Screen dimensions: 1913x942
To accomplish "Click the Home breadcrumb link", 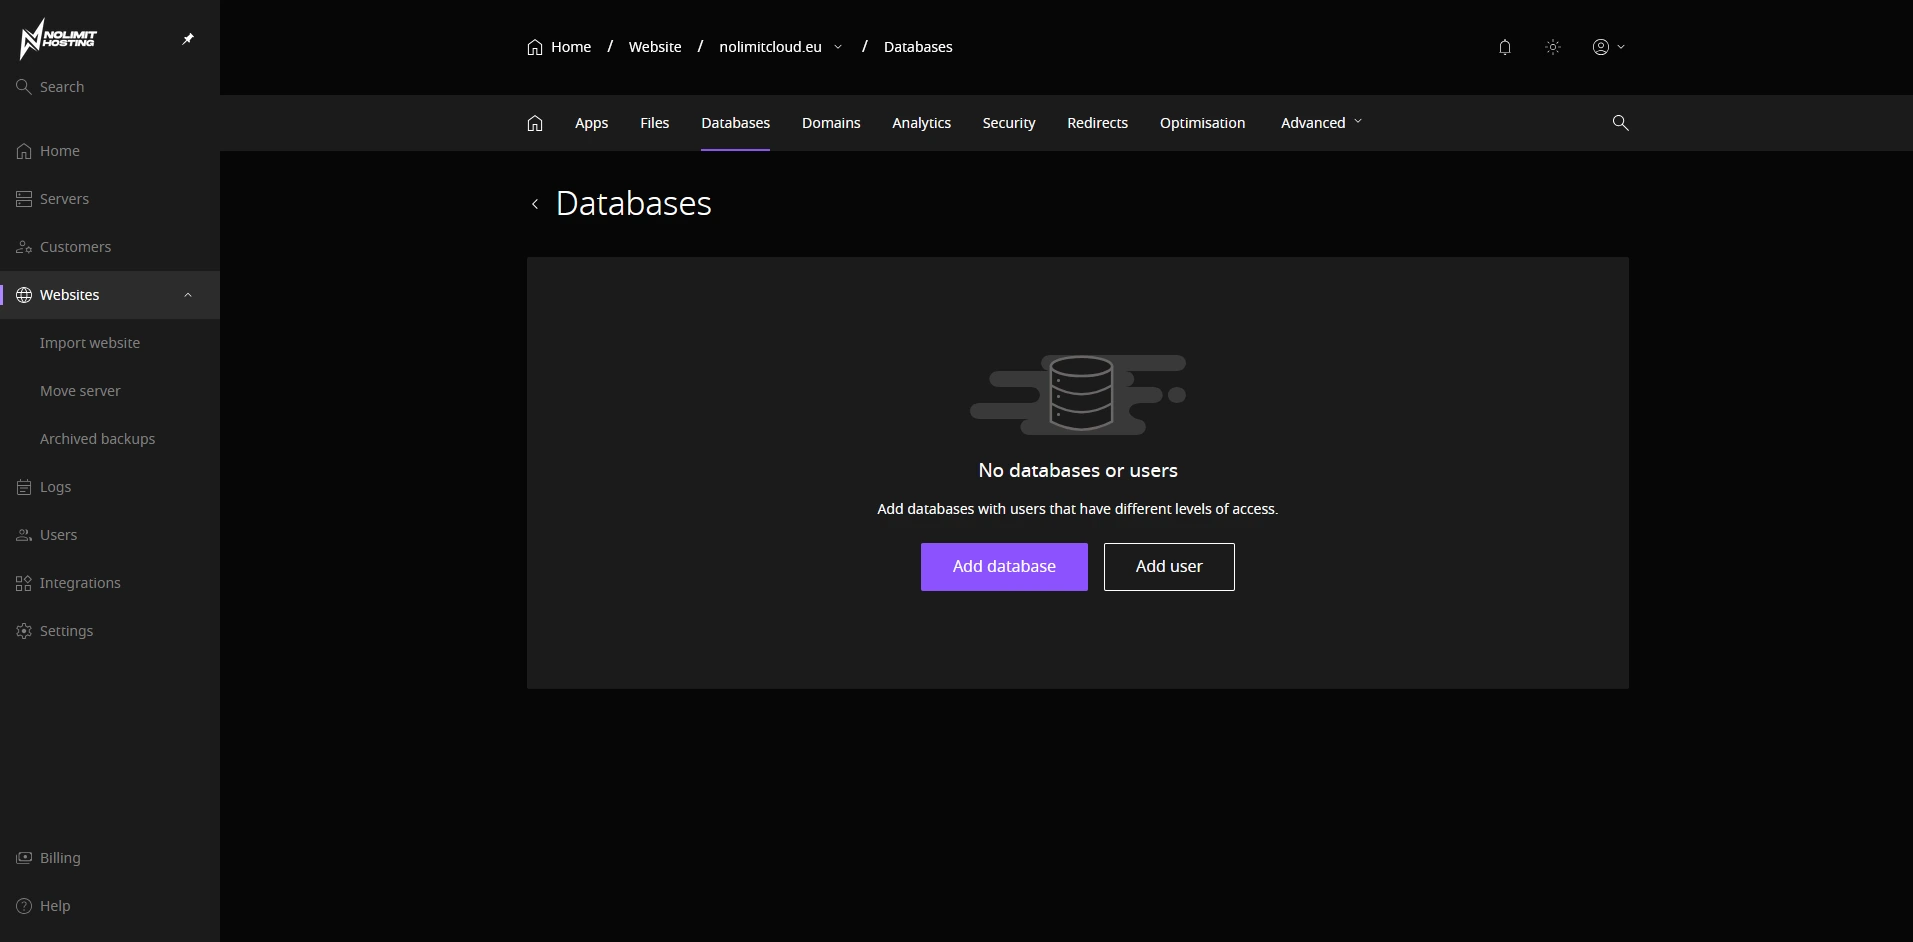I will click(559, 47).
